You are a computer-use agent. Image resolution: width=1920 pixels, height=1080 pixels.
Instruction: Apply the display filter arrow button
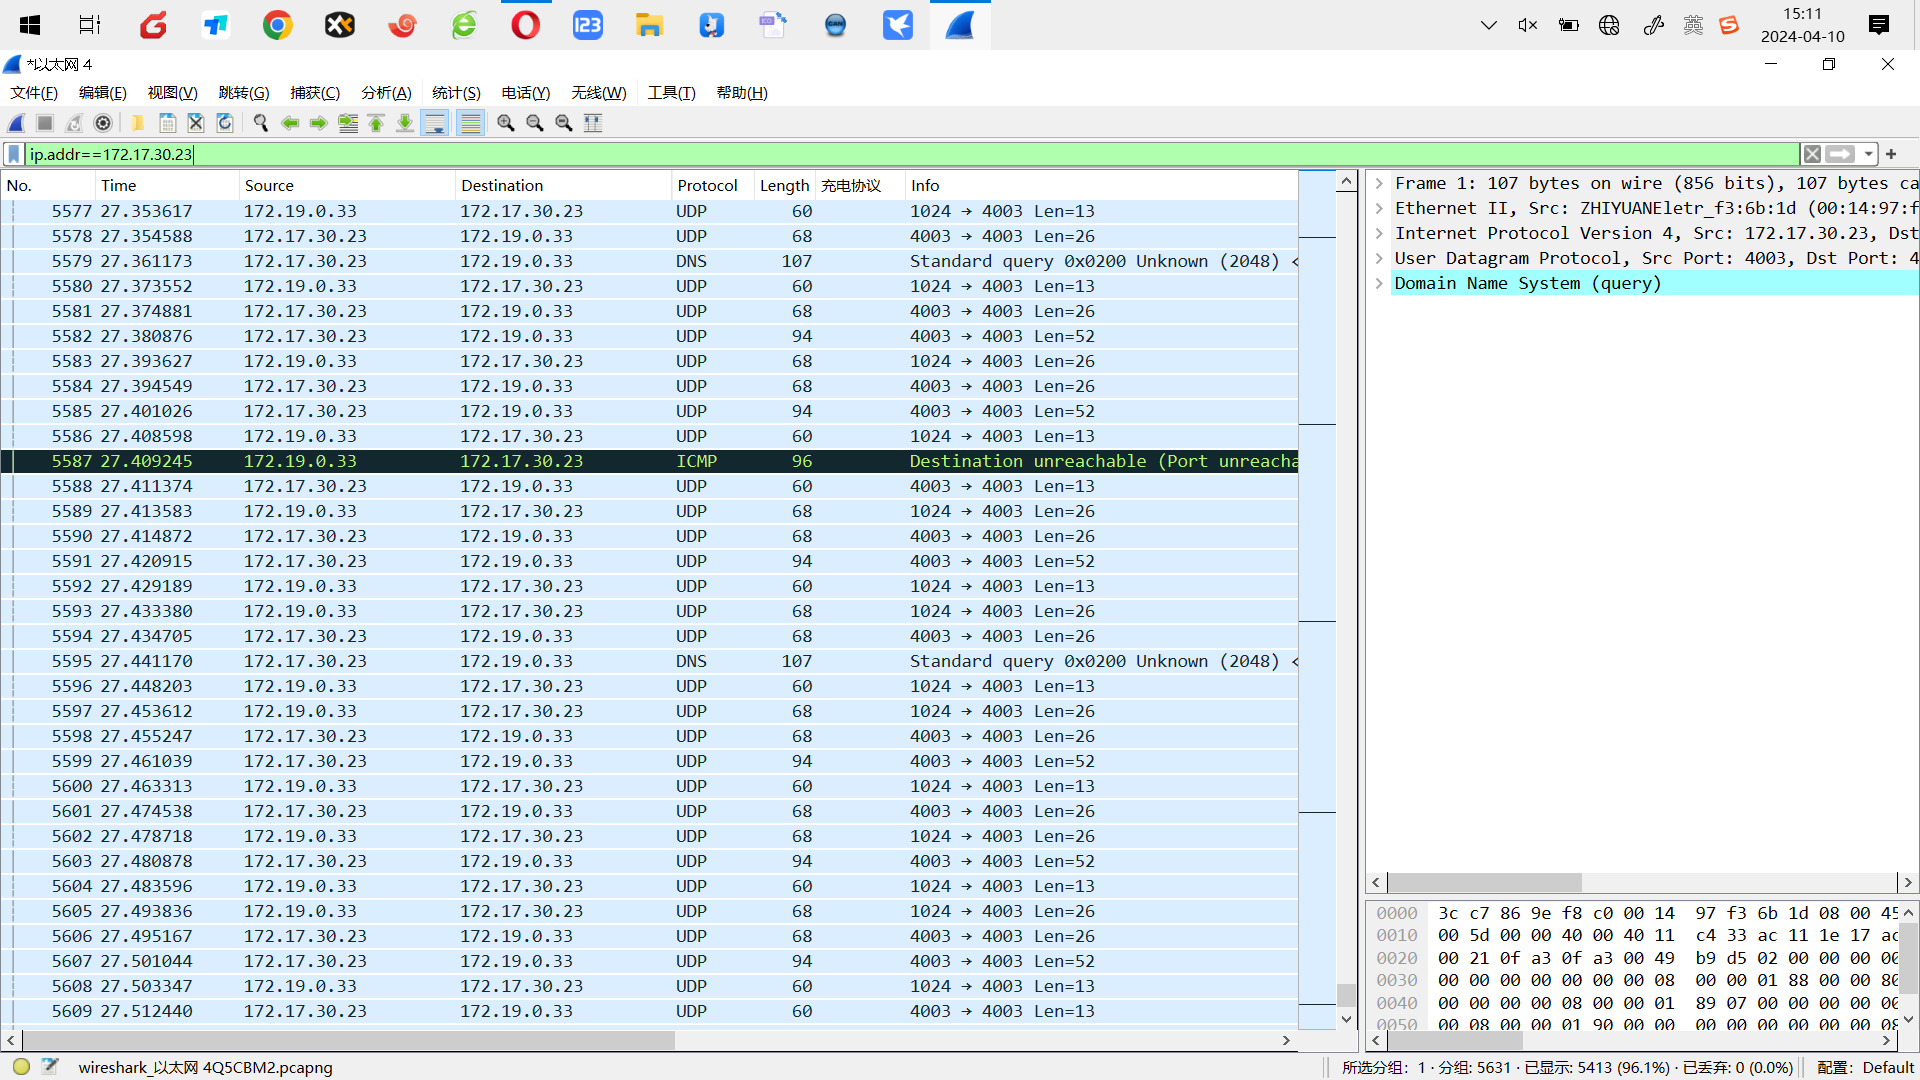pos(1840,154)
